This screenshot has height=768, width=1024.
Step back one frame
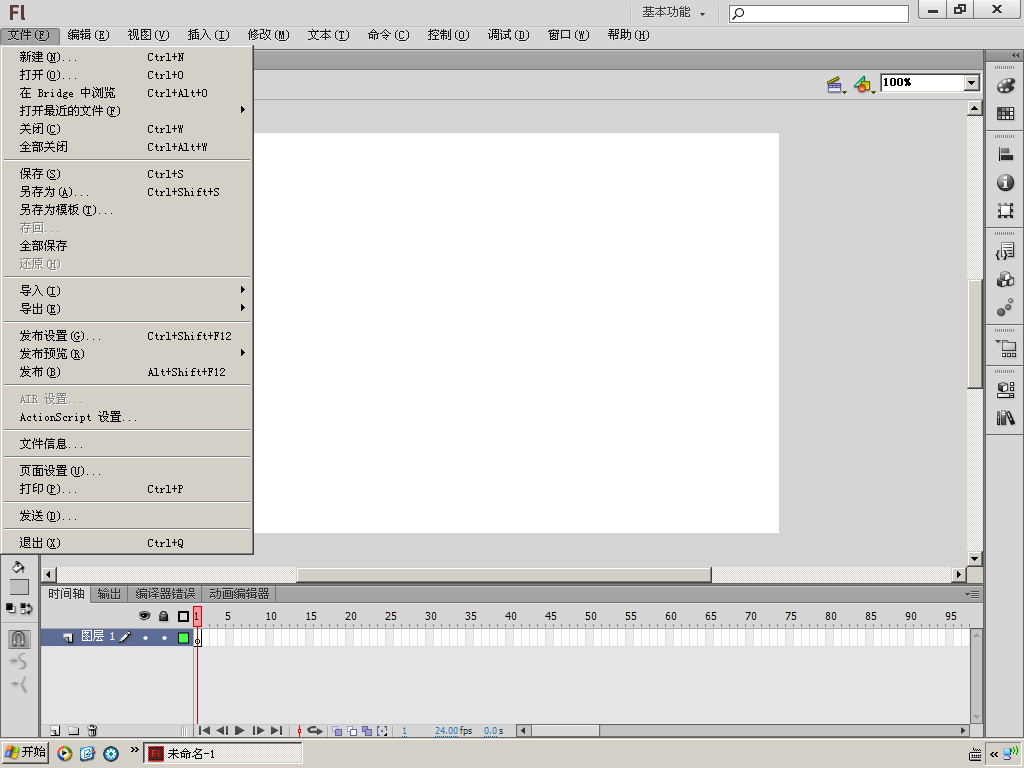[x=222, y=731]
